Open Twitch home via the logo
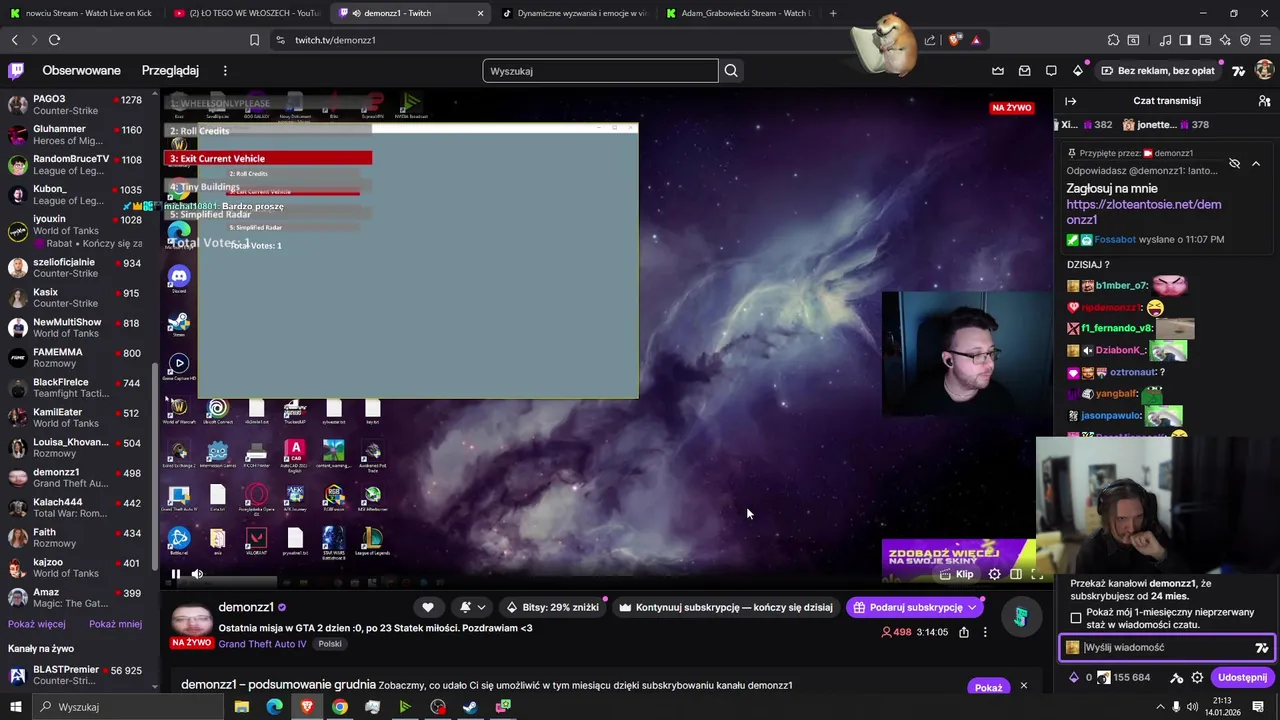 pos(16,71)
